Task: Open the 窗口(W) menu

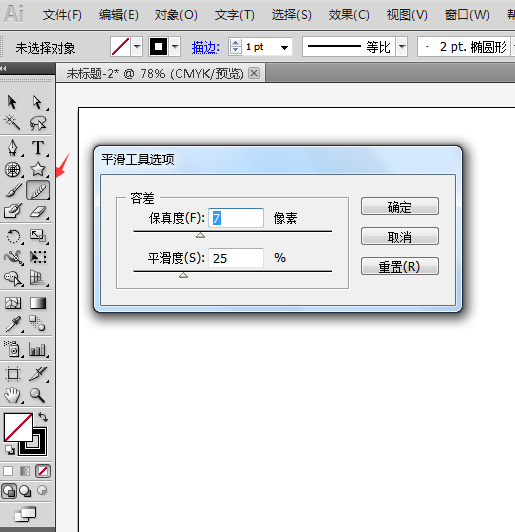Action: click(467, 15)
